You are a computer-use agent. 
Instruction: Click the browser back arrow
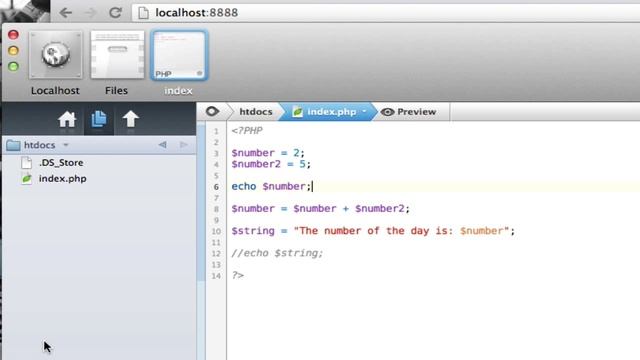pos(66,13)
